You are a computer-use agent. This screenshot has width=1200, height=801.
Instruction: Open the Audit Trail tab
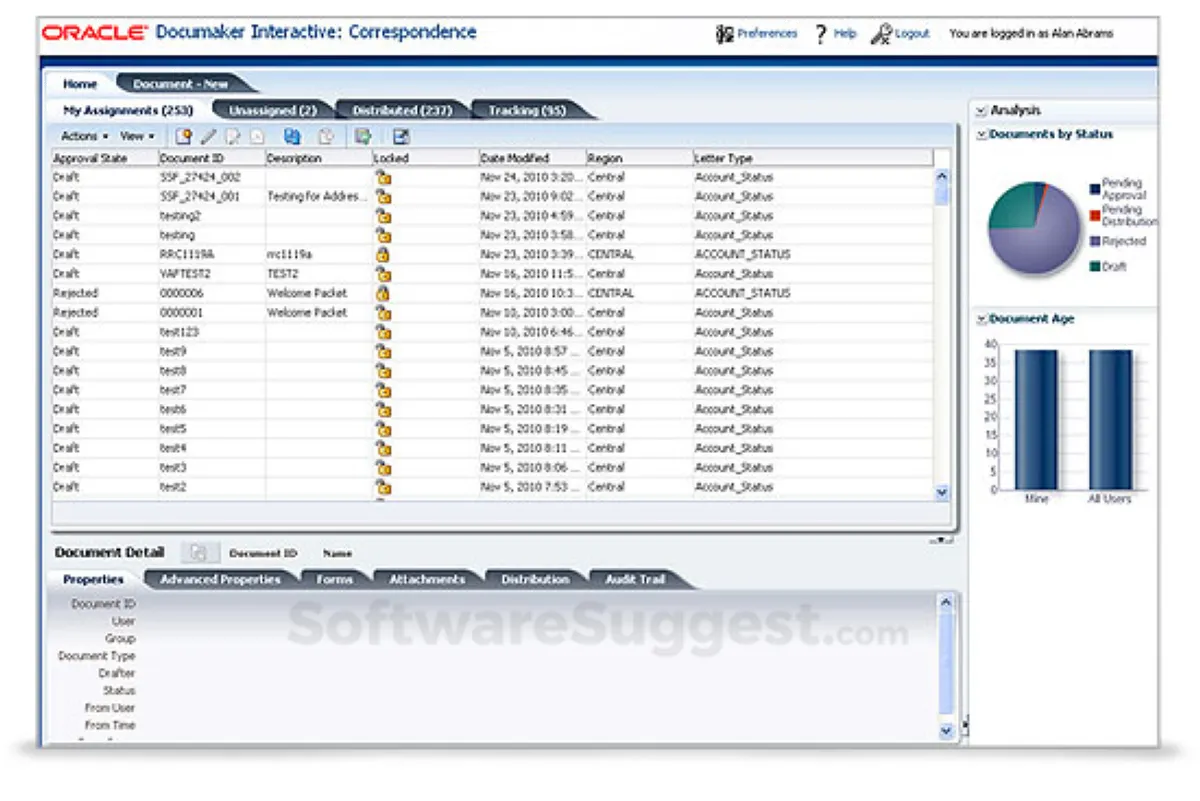point(635,579)
